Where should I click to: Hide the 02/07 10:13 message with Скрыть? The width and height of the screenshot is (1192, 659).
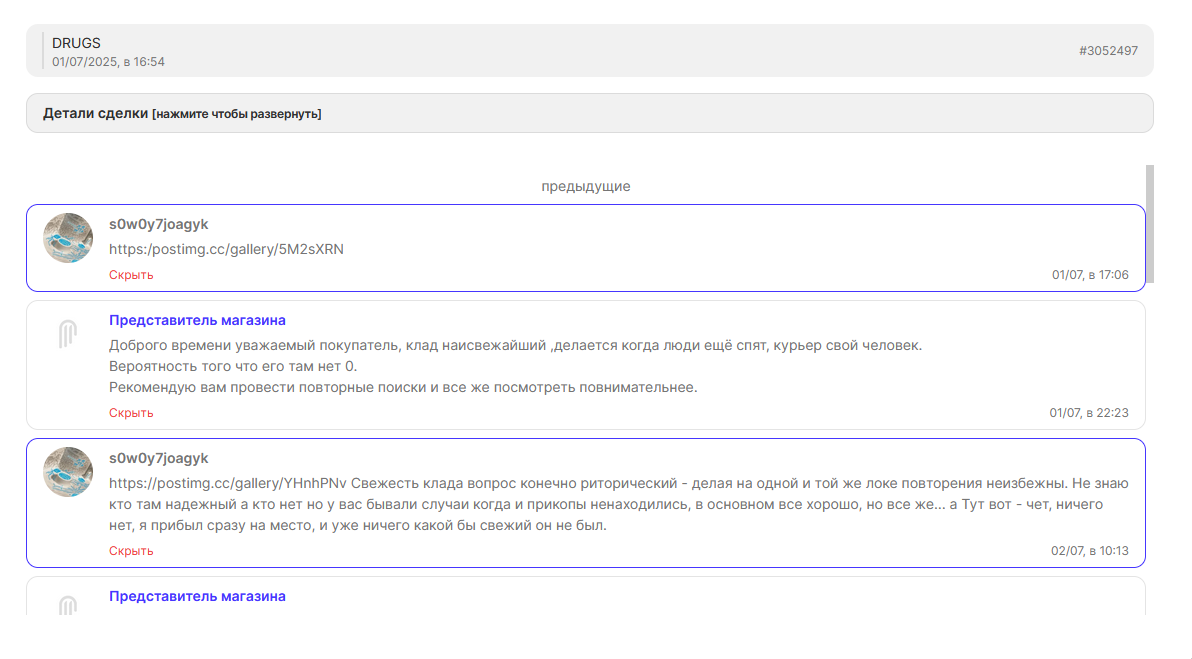click(131, 551)
